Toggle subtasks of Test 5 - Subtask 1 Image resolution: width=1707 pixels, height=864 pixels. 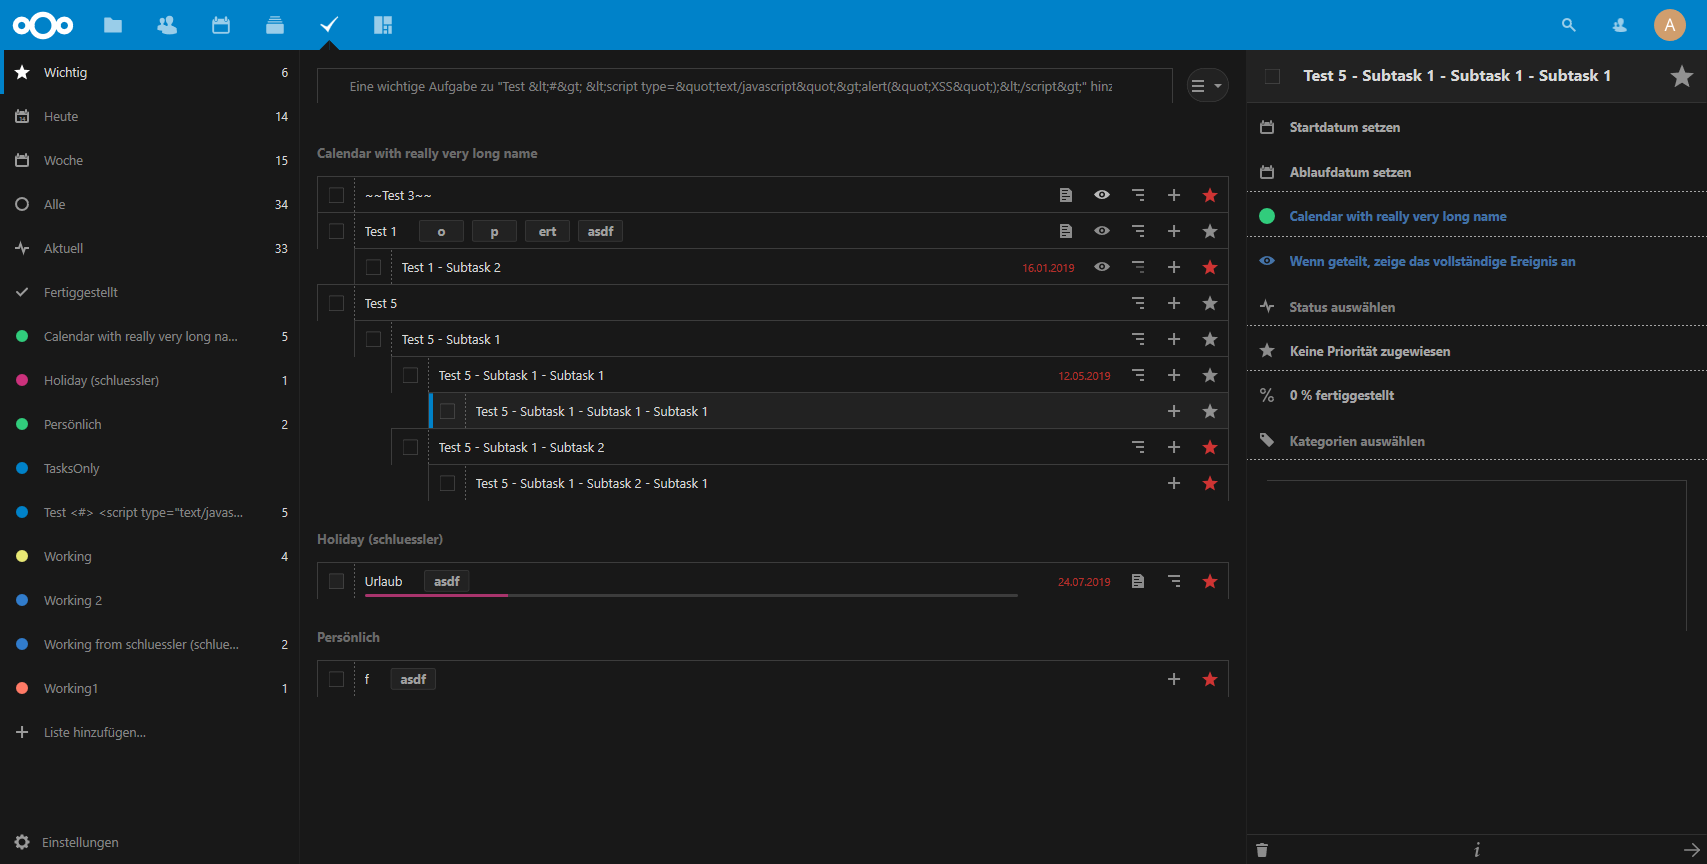[1138, 339]
